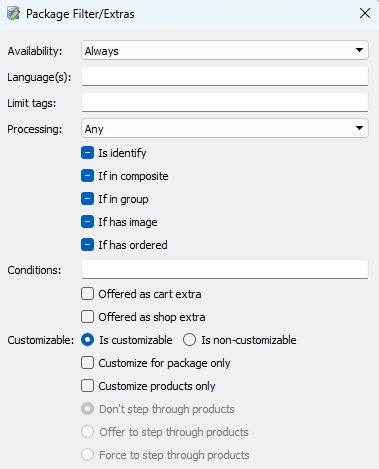Select Offer to step through products option

[x=88, y=432]
